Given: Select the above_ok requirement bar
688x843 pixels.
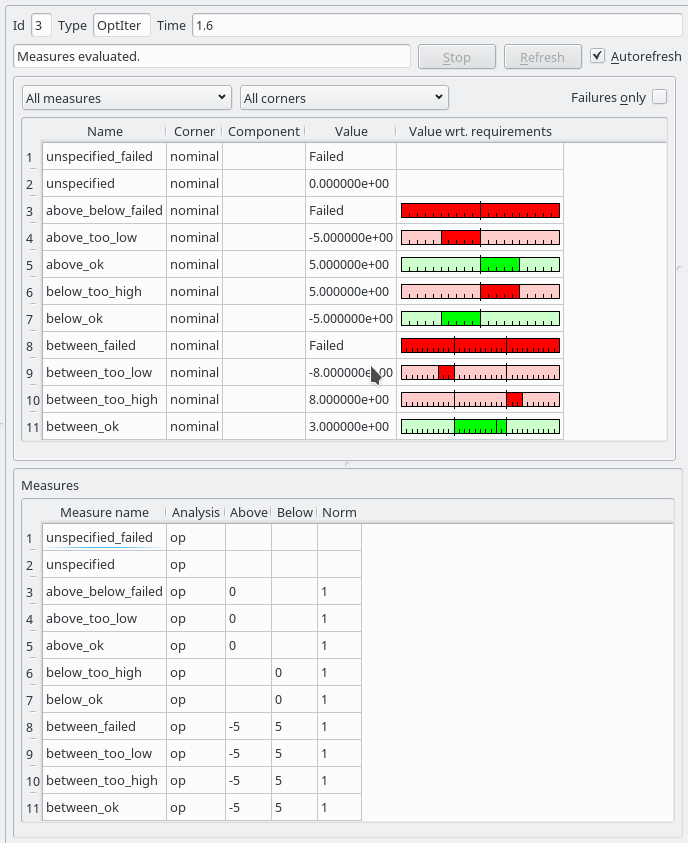Looking at the screenshot, I should [x=480, y=265].
